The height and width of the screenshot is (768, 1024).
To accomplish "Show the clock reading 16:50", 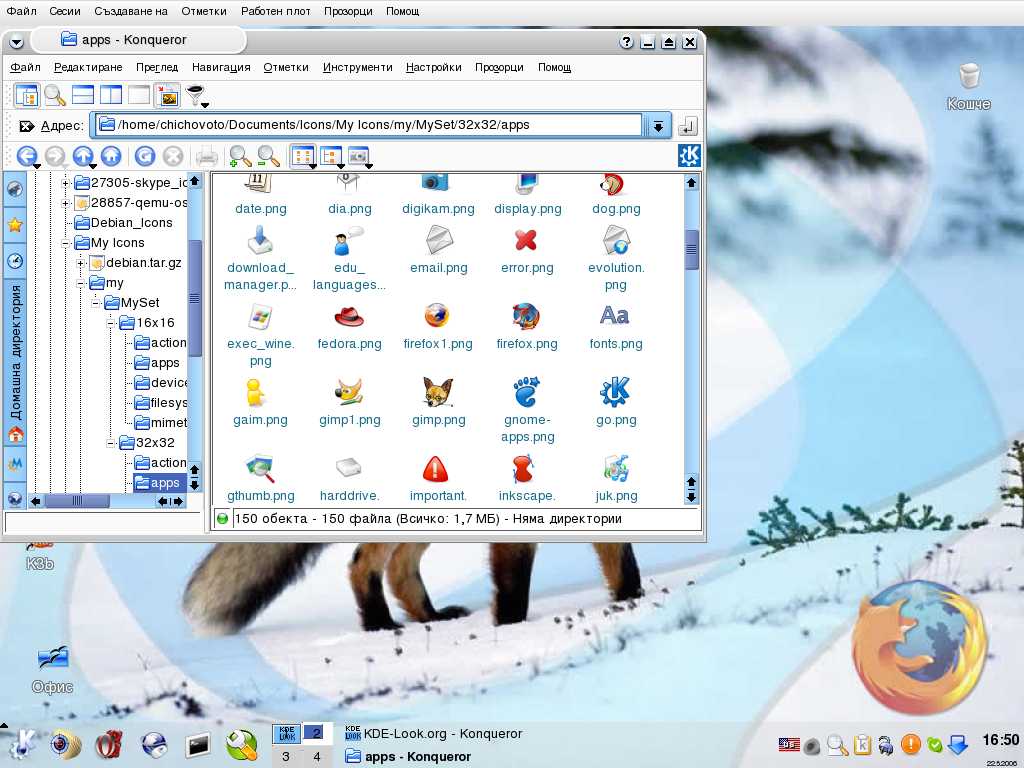I will tap(1000, 740).
